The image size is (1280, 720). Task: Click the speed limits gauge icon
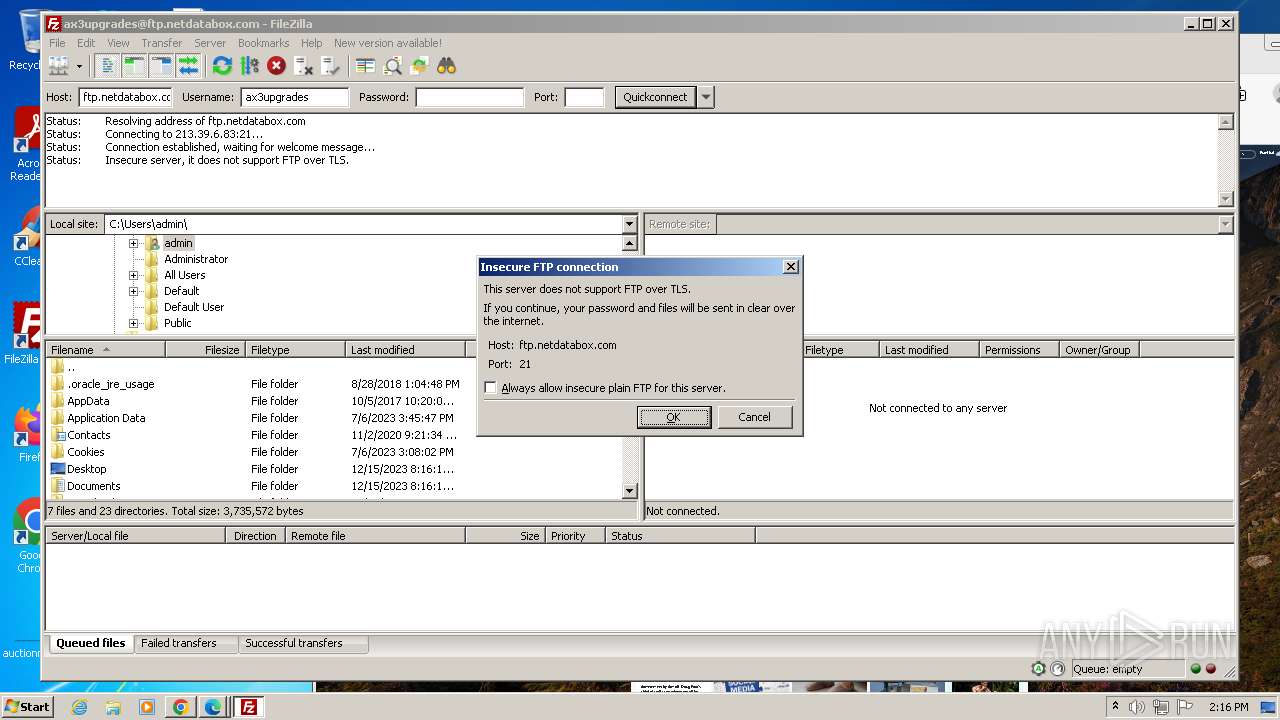coord(1058,669)
